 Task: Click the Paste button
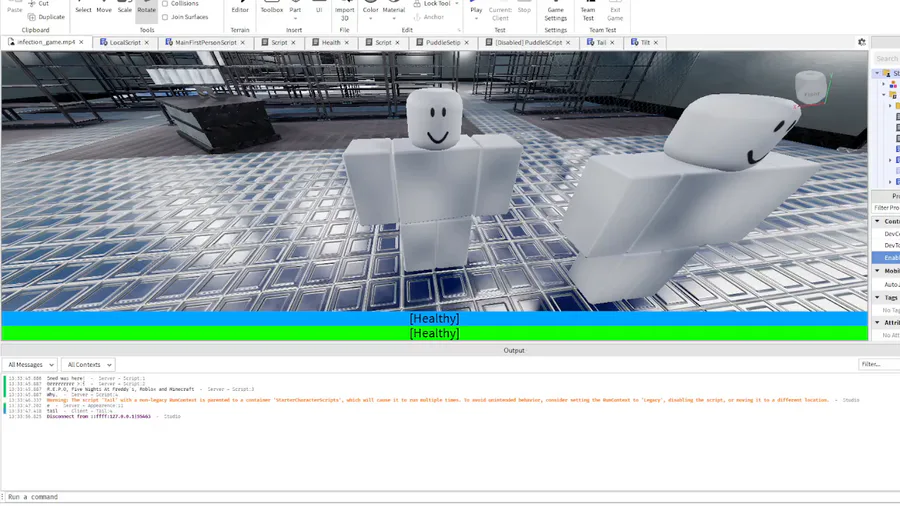tap(14, 8)
